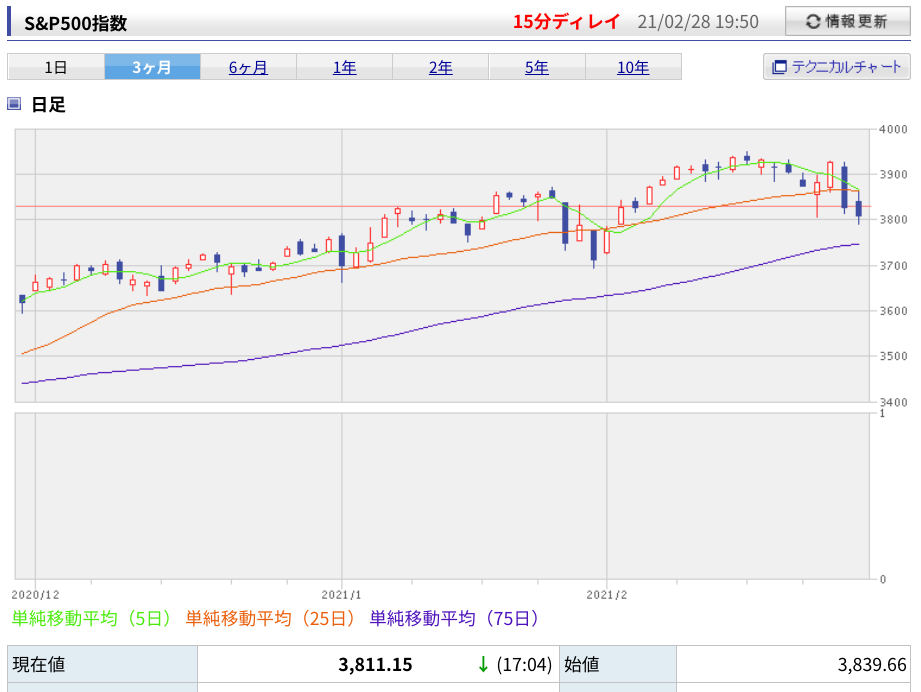Click the green down arrow indicator
The width and height of the screenshot is (921, 692).
[x=483, y=664]
